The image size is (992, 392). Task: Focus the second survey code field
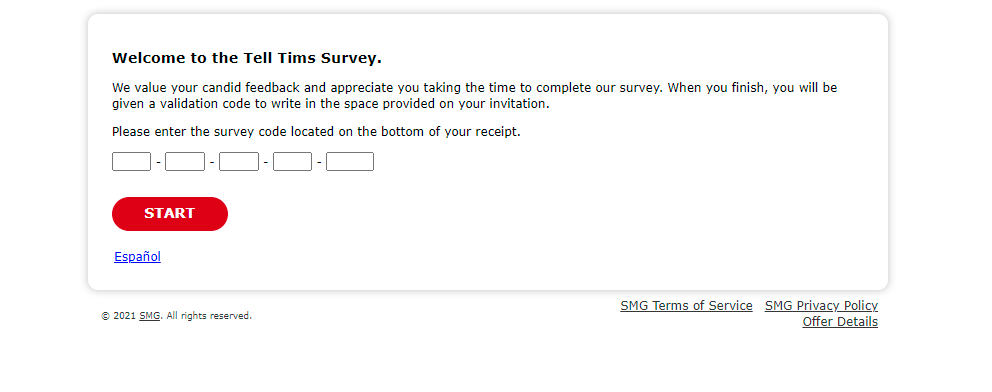(185, 162)
